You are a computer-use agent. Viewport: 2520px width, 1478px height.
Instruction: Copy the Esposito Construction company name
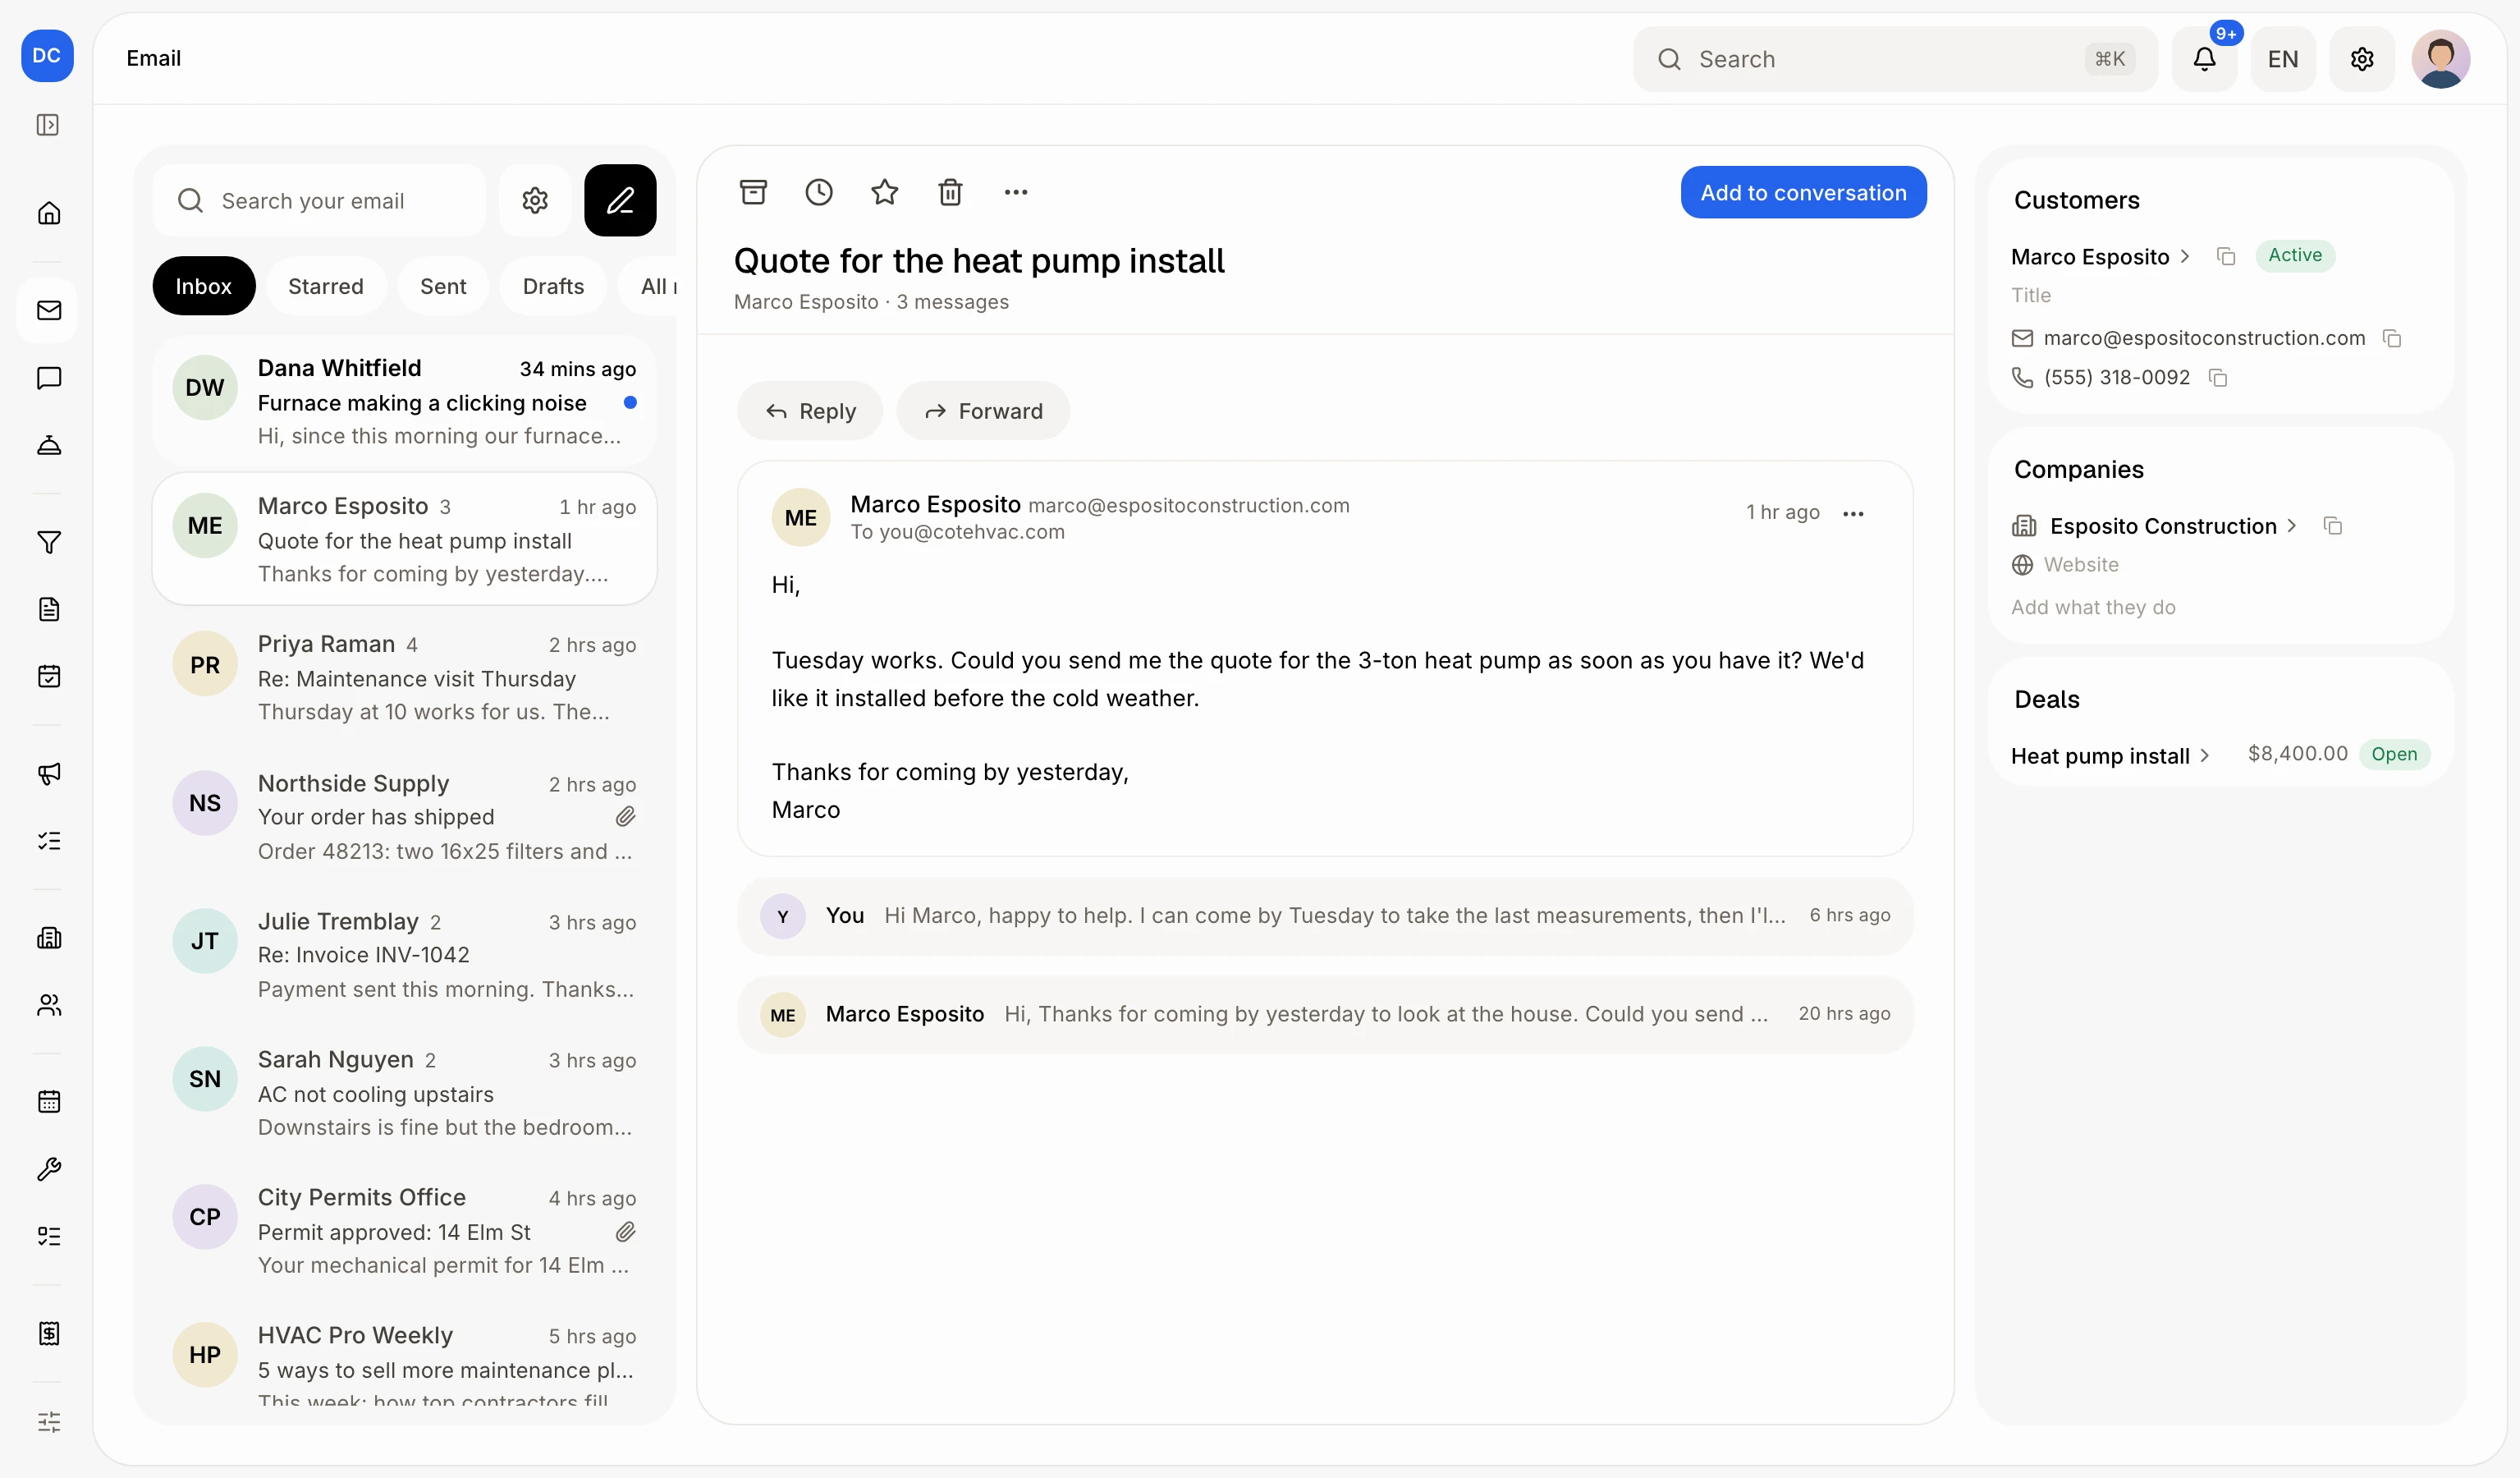tap(2333, 526)
